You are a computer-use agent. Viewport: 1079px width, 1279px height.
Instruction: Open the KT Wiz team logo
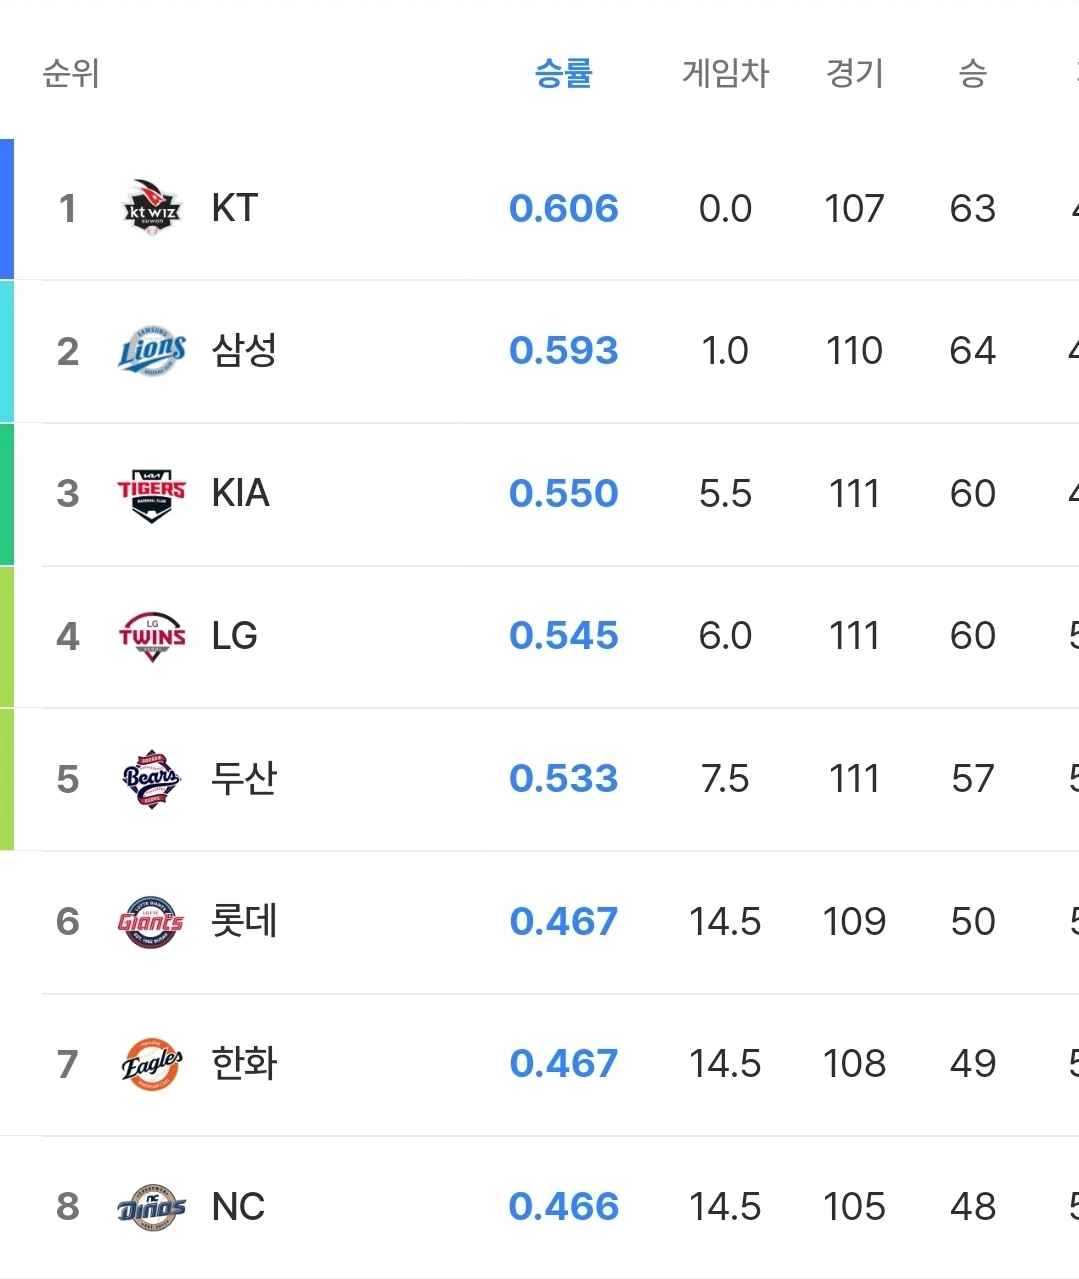pos(152,208)
